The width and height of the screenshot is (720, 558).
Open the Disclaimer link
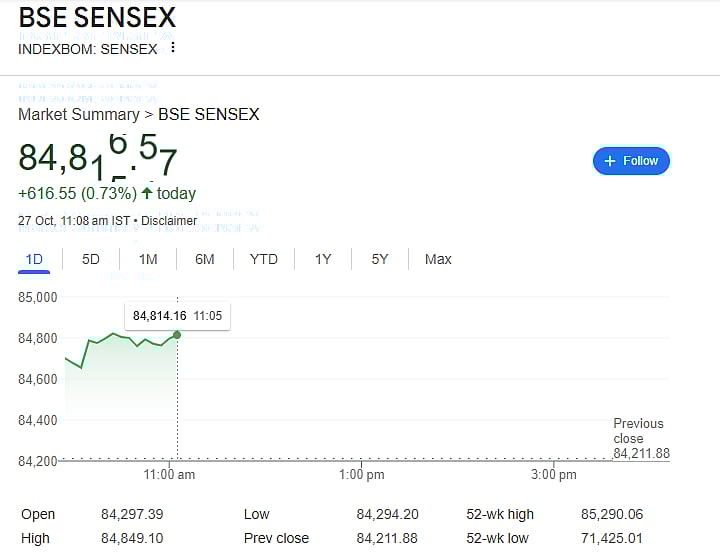tap(169, 220)
